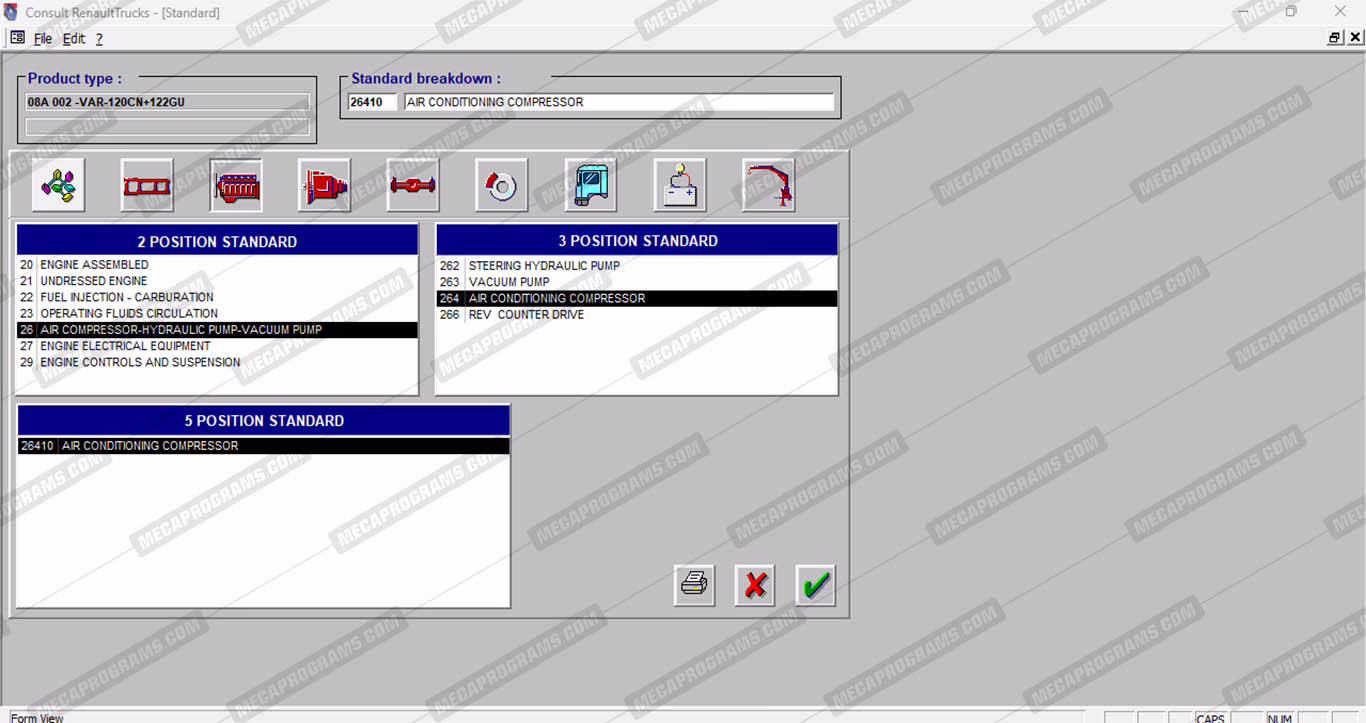Select the colorful general assembly category icon

coord(58,185)
